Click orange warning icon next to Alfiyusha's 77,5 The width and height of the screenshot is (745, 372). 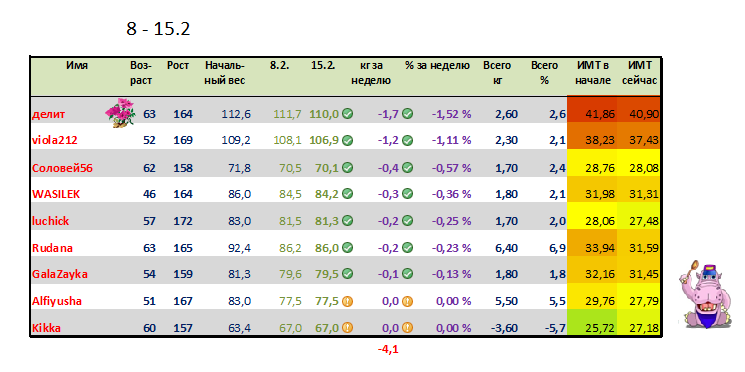(347, 301)
